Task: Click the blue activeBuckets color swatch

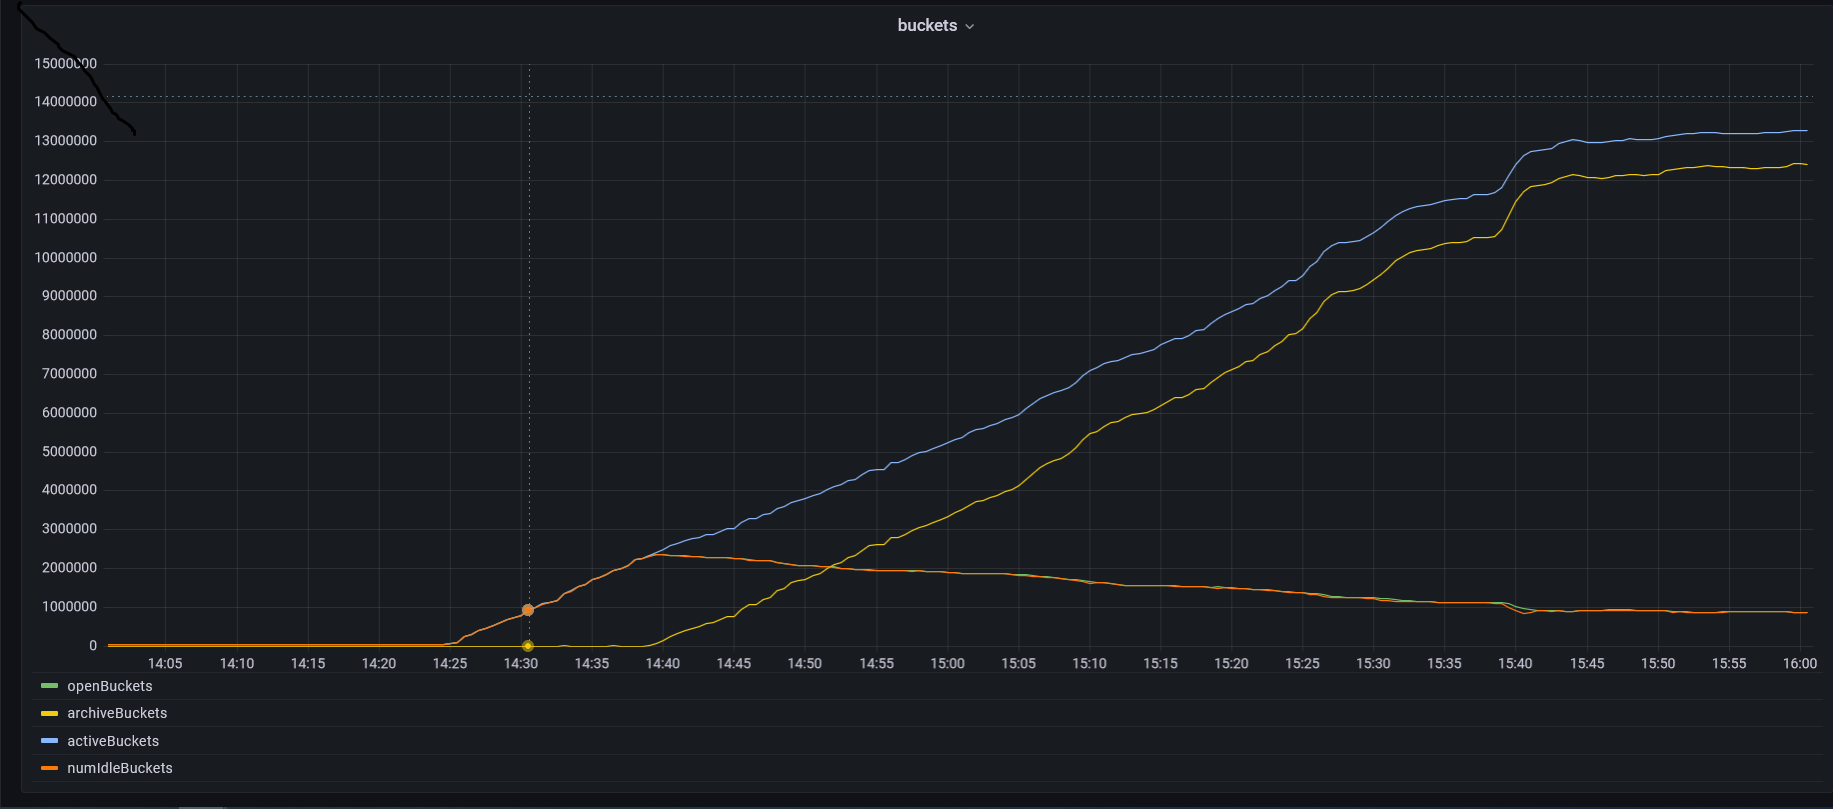Action: click(x=49, y=741)
